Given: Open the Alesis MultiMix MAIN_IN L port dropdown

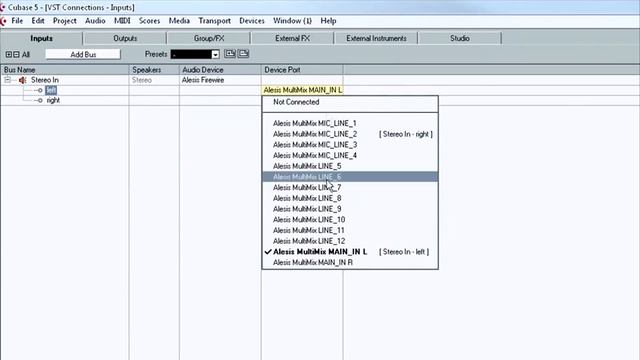Looking at the screenshot, I should click(x=302, y=90).
